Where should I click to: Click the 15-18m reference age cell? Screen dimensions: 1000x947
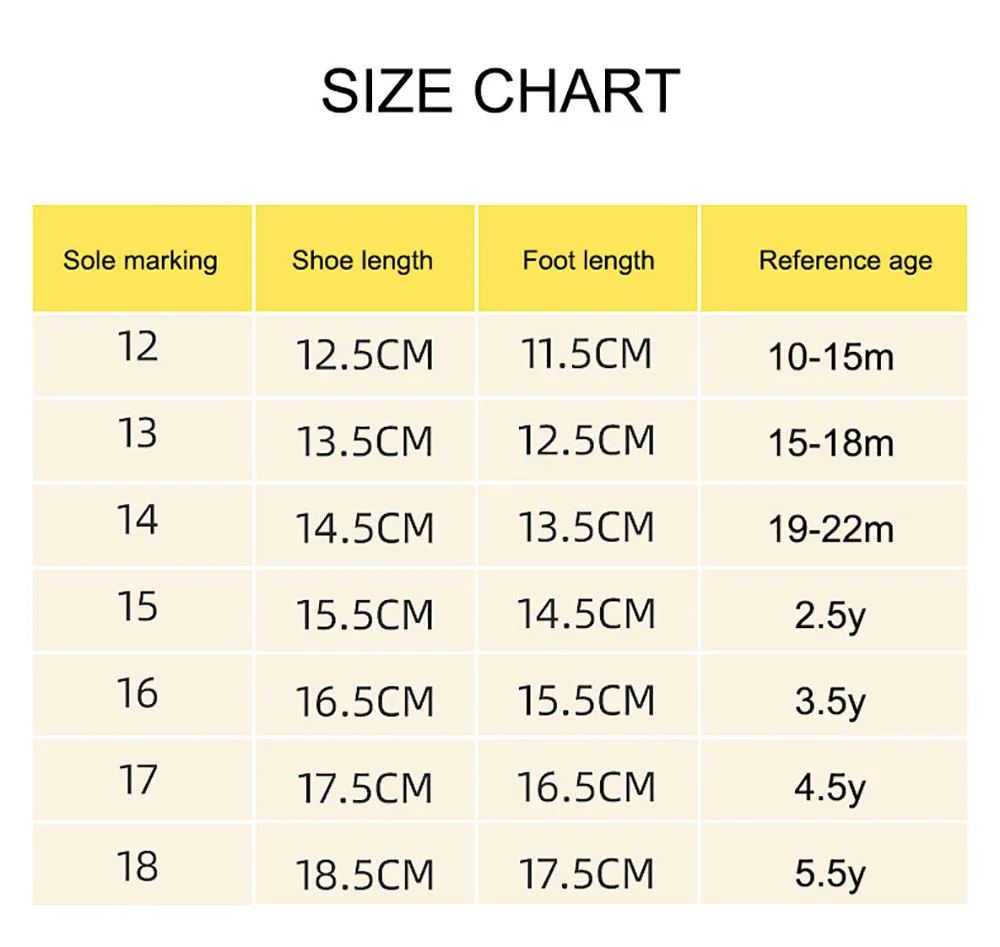[x=831, y=443]
